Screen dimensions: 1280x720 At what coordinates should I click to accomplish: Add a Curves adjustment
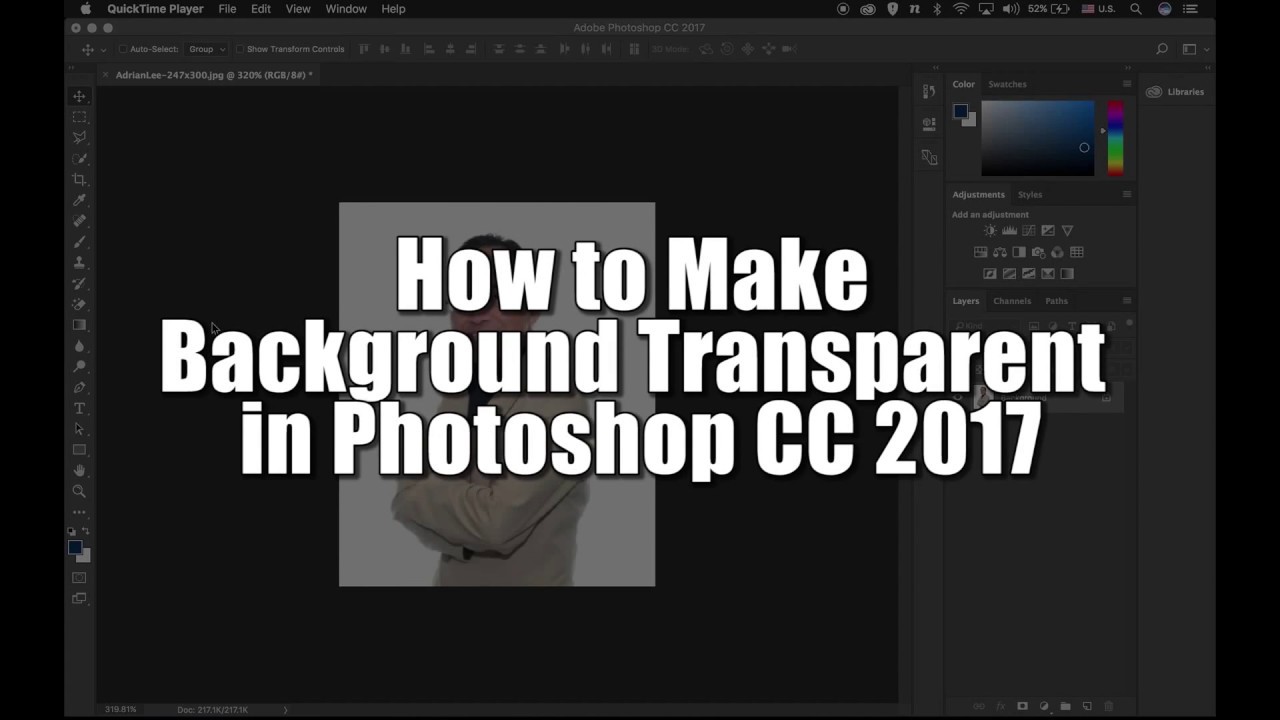(1028, 231)
